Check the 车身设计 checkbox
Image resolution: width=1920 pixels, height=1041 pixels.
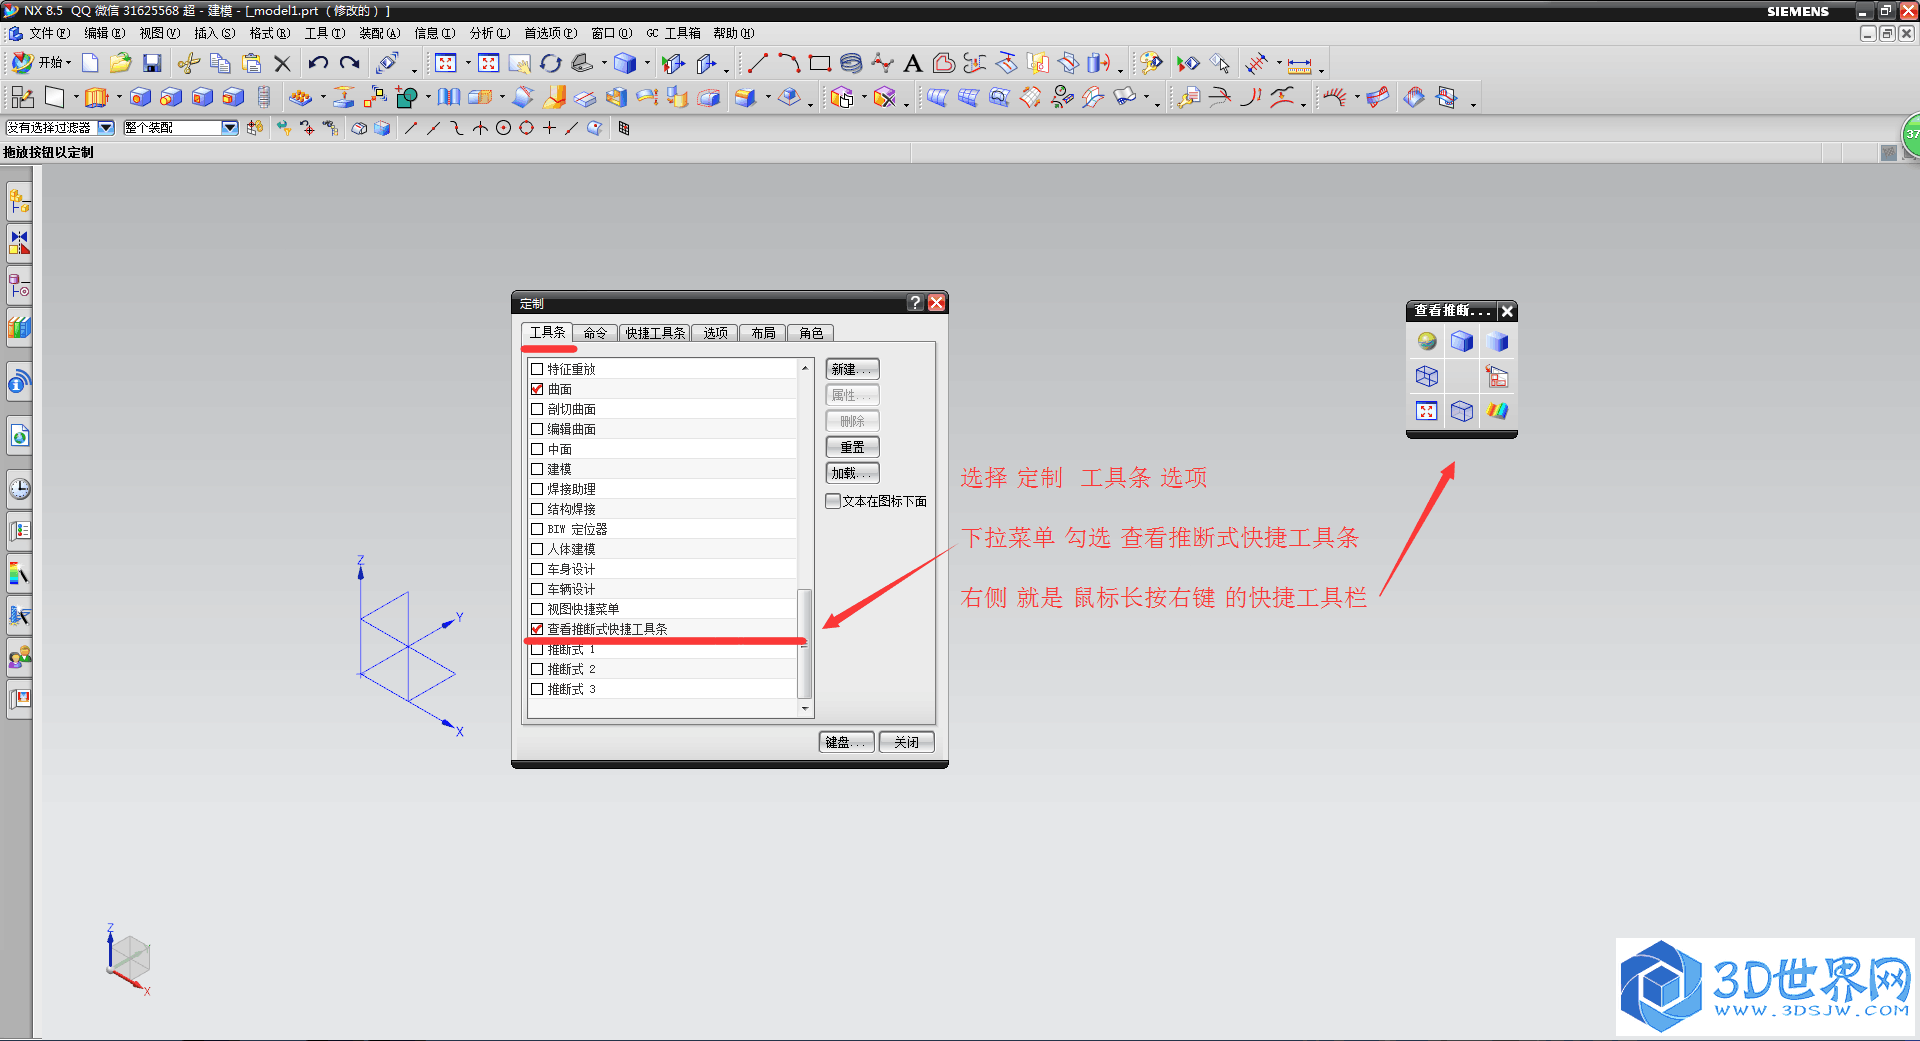tap(537, 569)
